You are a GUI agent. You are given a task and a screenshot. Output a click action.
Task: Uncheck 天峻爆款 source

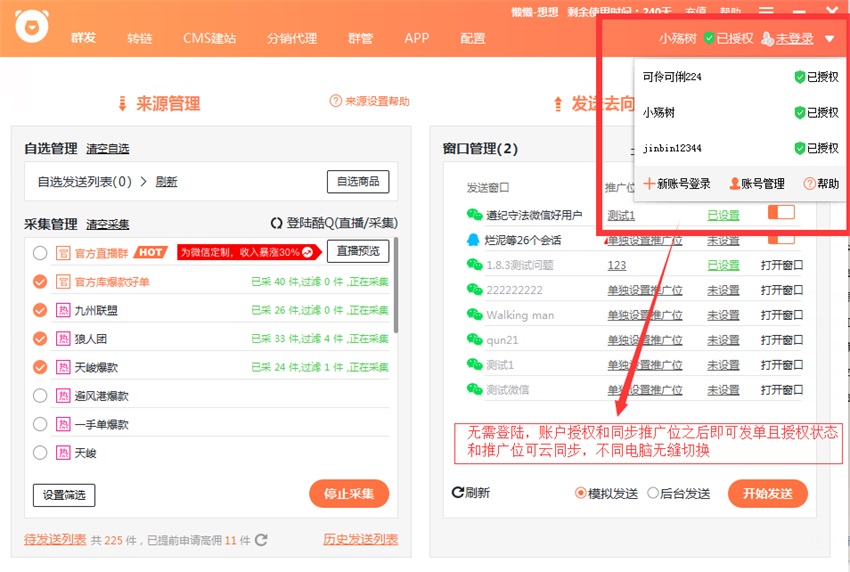pyautogui.click(x=40, y=367)
